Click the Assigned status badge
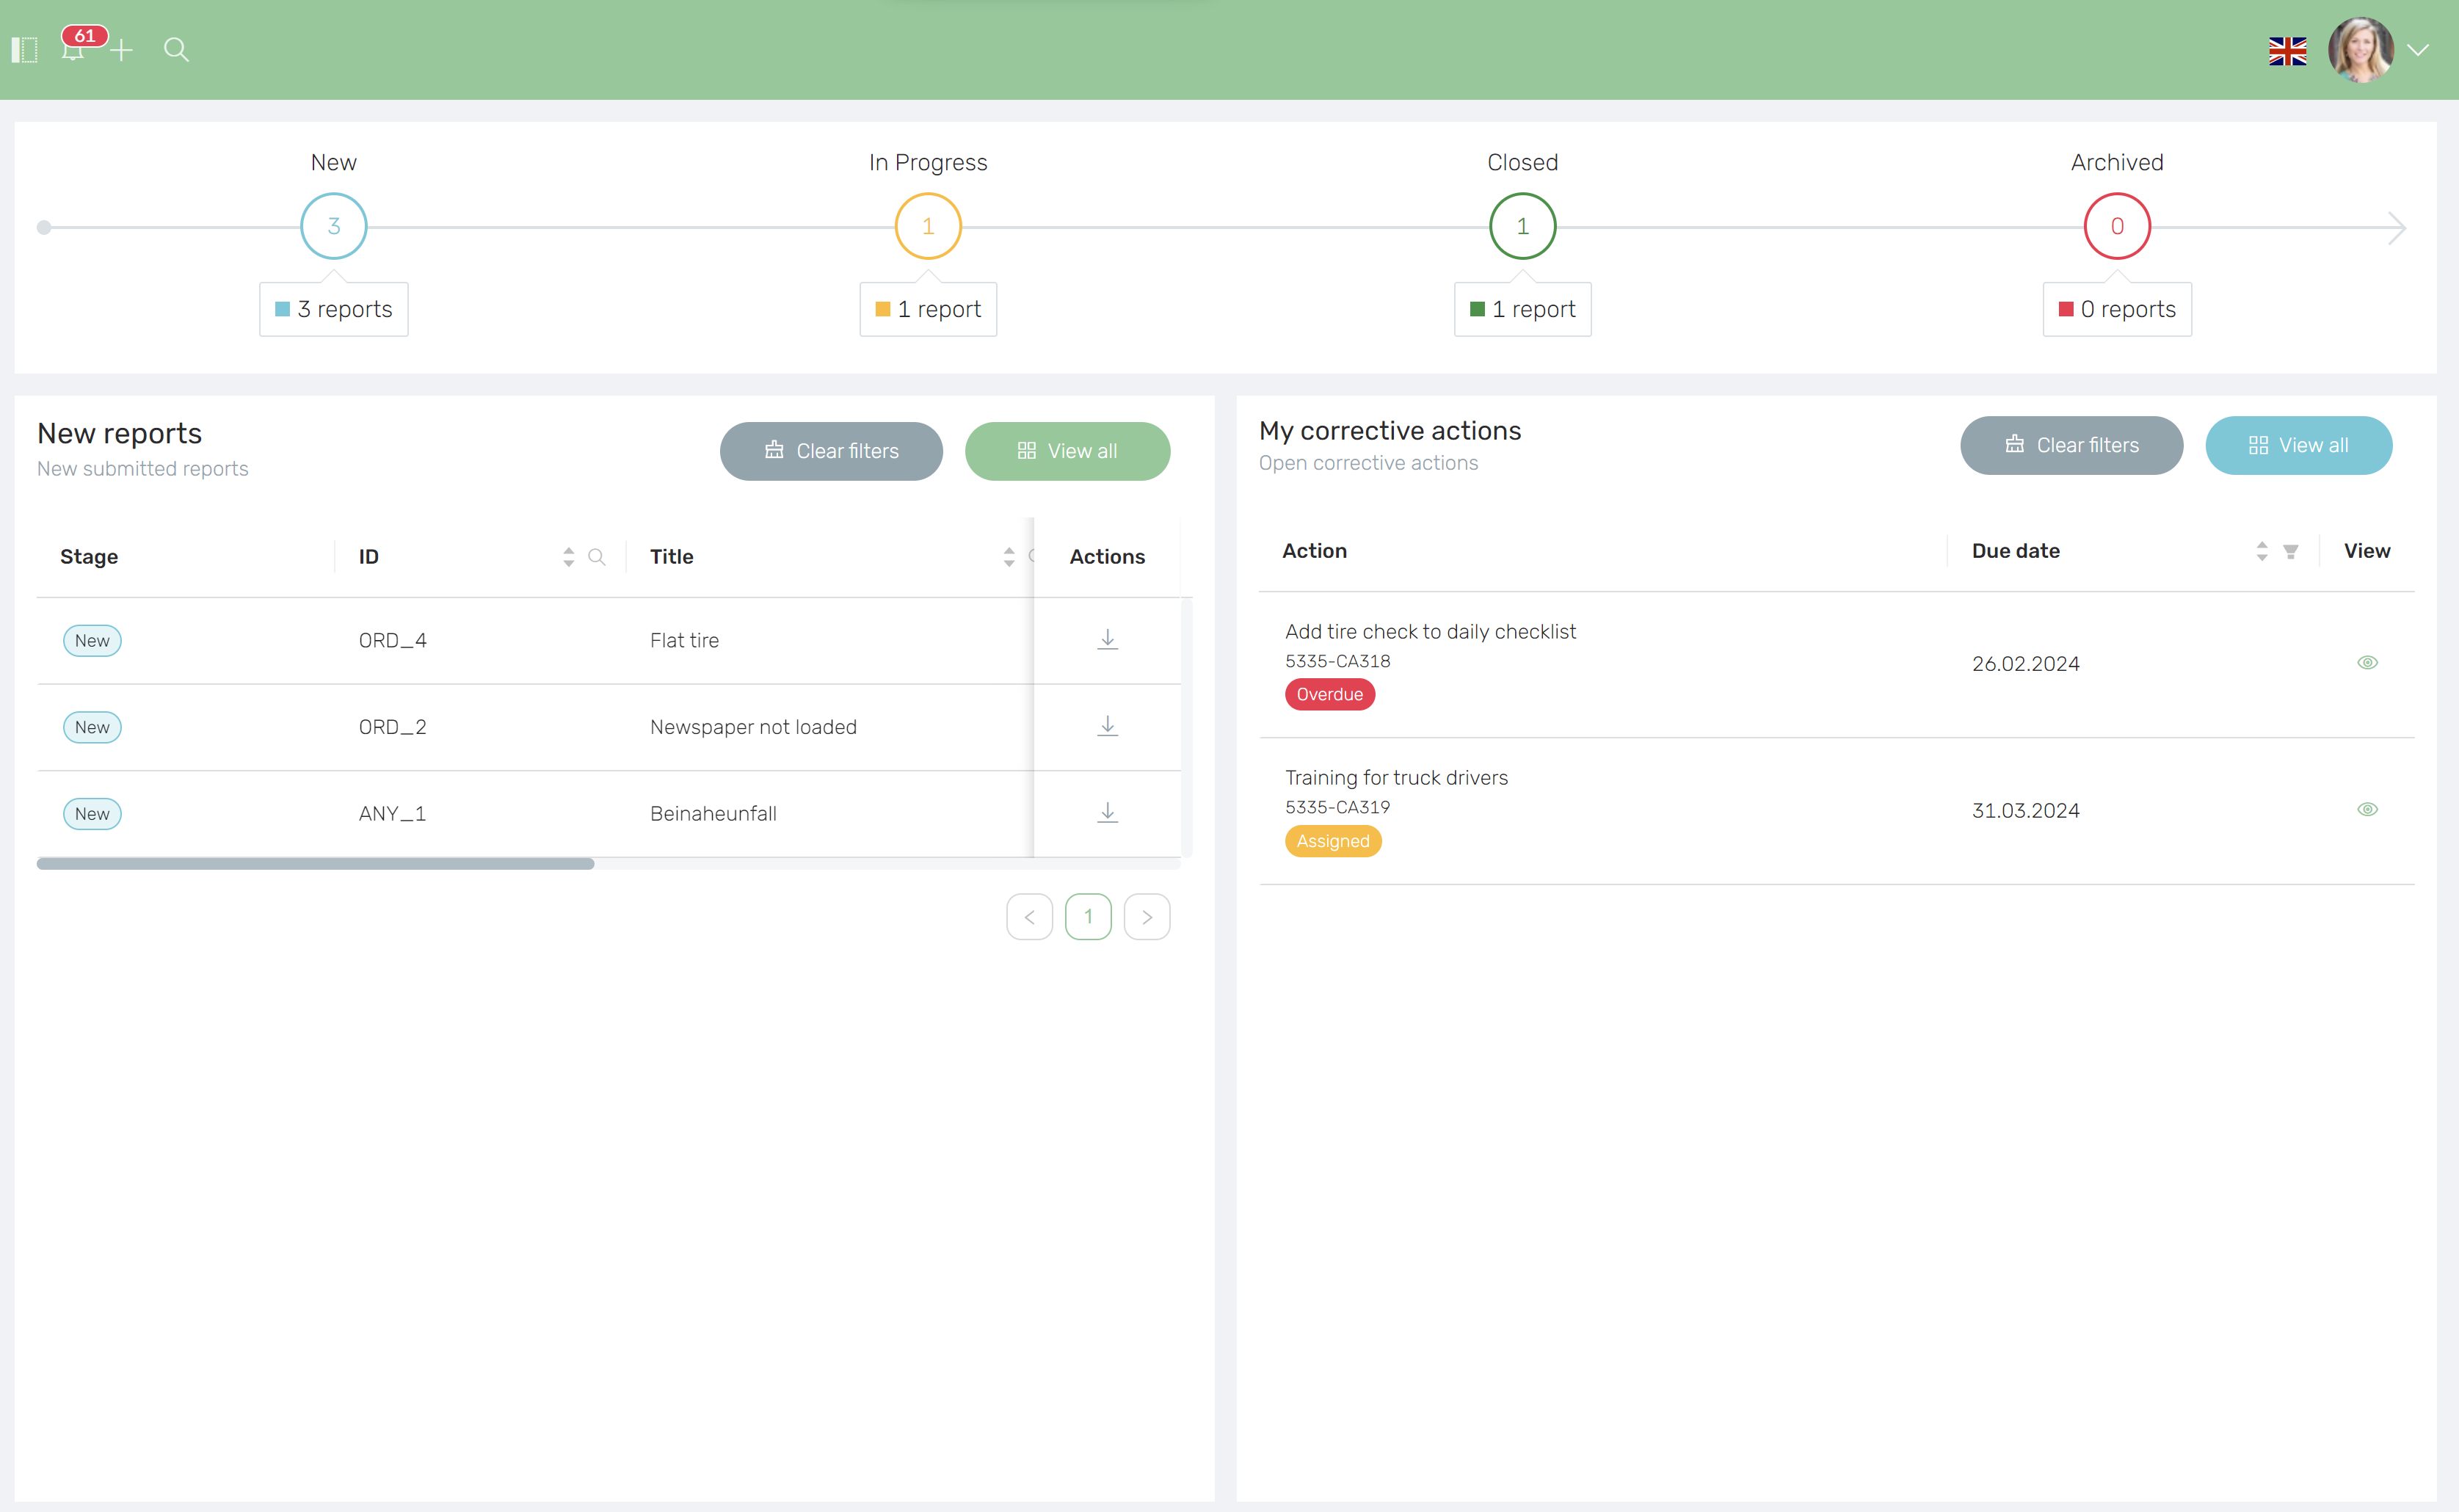 coord(1333,841)
